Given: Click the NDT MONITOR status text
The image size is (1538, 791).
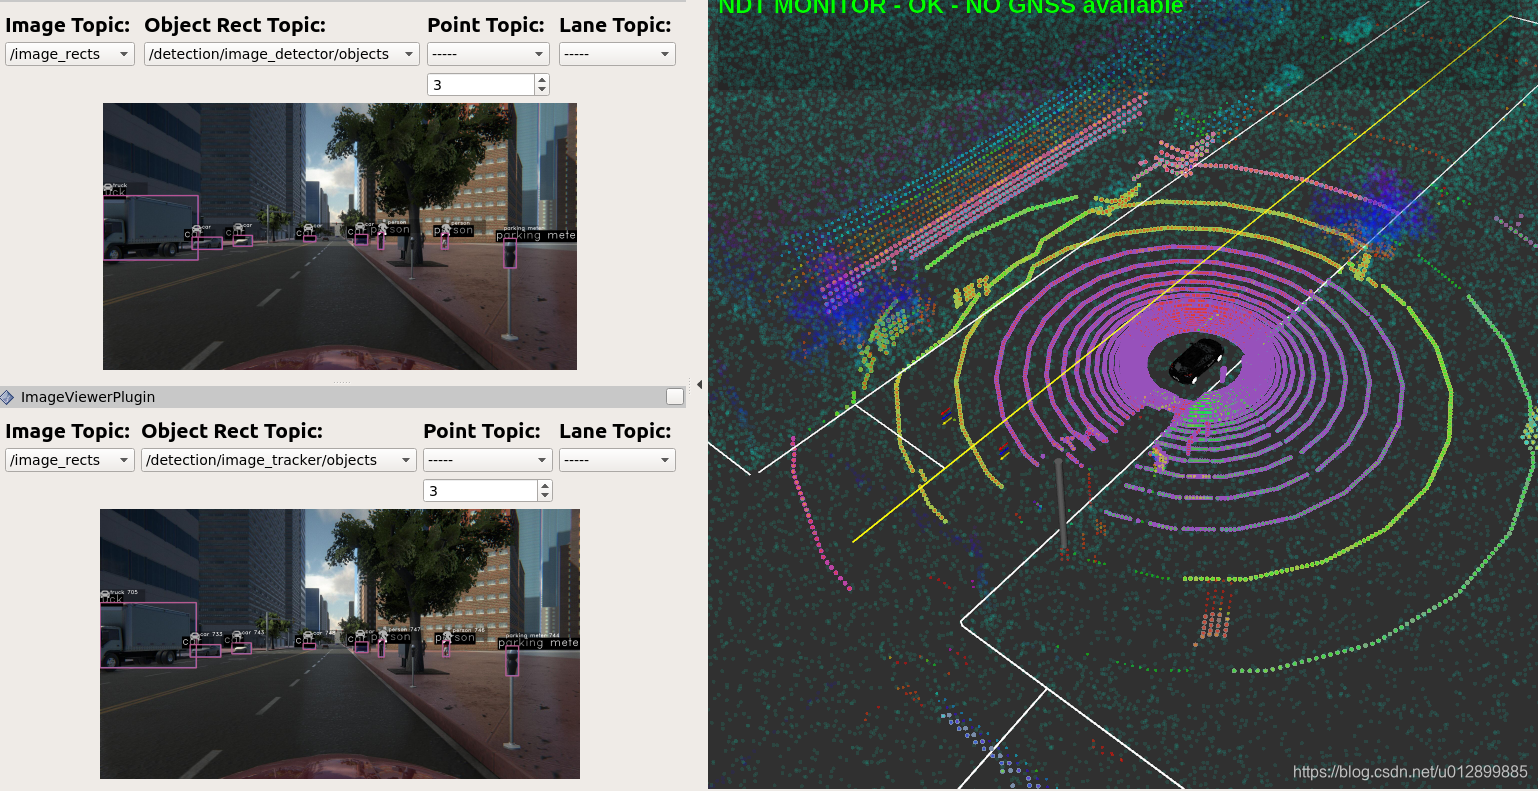Looking at the screenshot, I should pyautogui.click(x=950, y=8).
